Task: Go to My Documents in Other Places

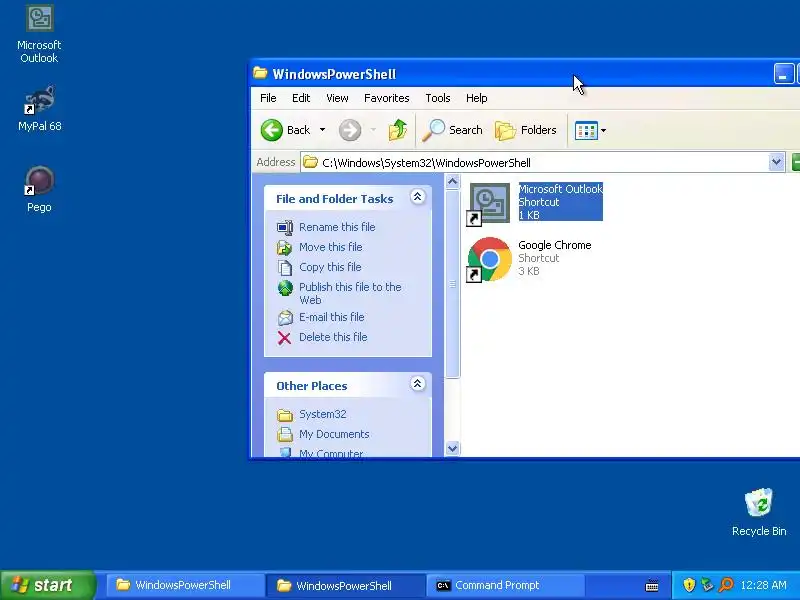Action: coord(334,434)
